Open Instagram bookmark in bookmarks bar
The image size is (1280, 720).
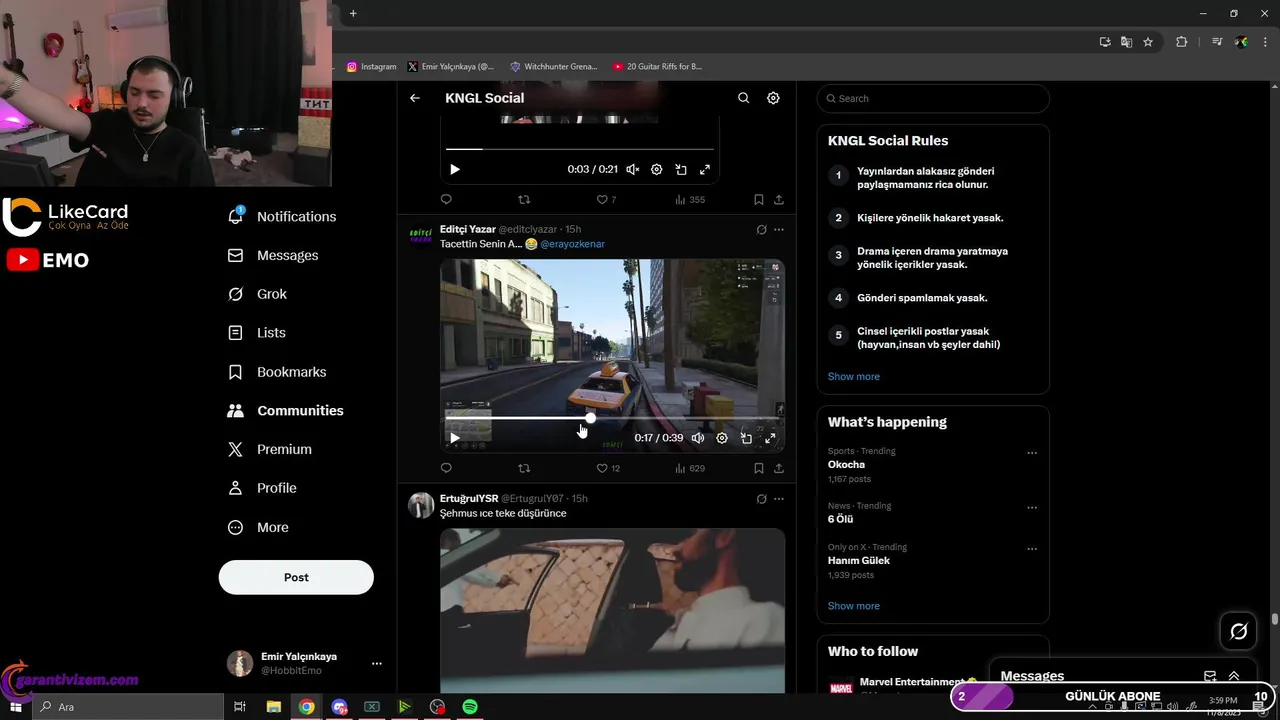click(x=371, y=67)
